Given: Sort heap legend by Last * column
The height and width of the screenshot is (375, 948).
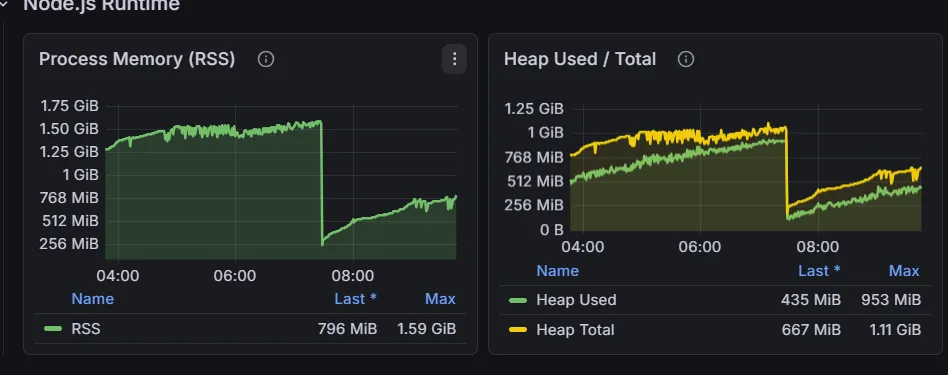Looking at the screenshot, I should 819,270.
